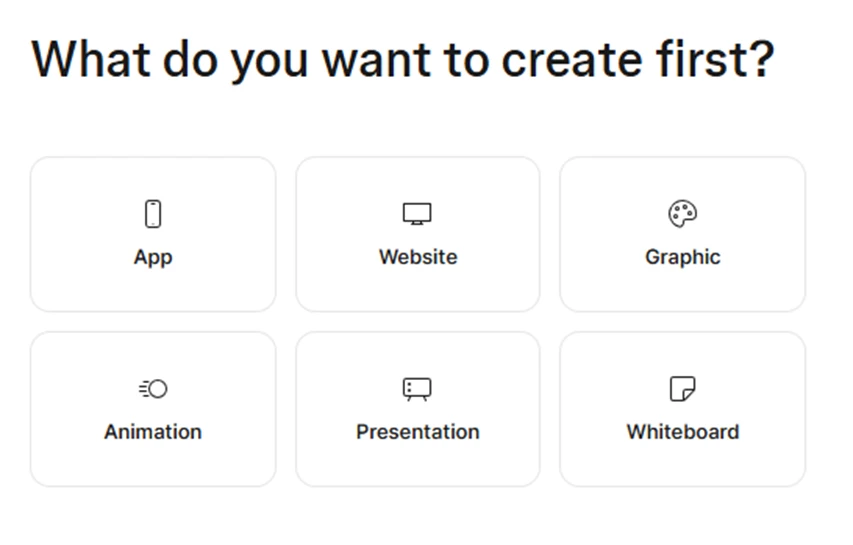This screenshot has width=853, height=545.
Task: Open the Presentation creation card
Action: click(418, 410)
